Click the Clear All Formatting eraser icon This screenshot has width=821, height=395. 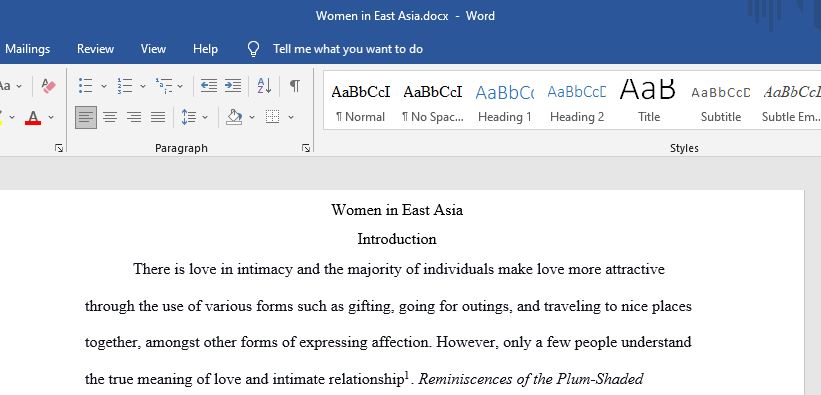(x=48, y=86)
